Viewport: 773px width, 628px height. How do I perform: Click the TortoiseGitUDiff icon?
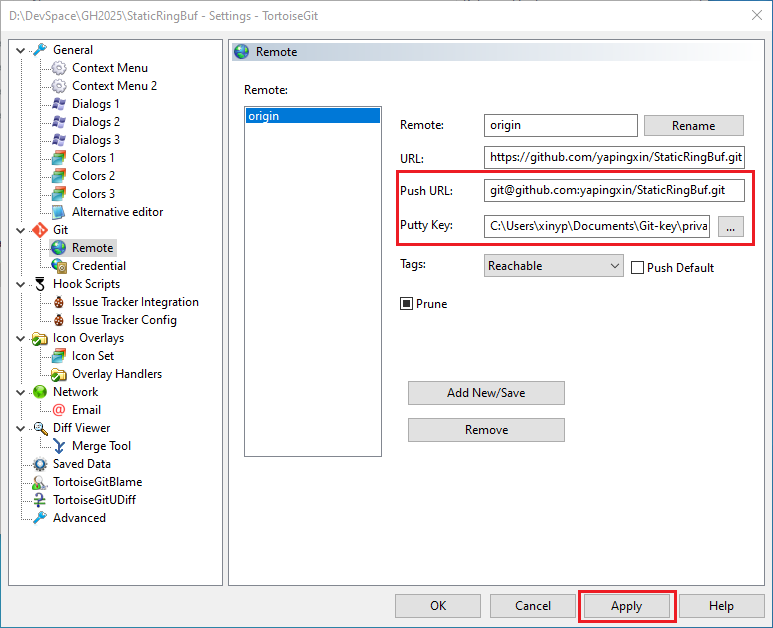pyautogui.click(x=40, y=500)
